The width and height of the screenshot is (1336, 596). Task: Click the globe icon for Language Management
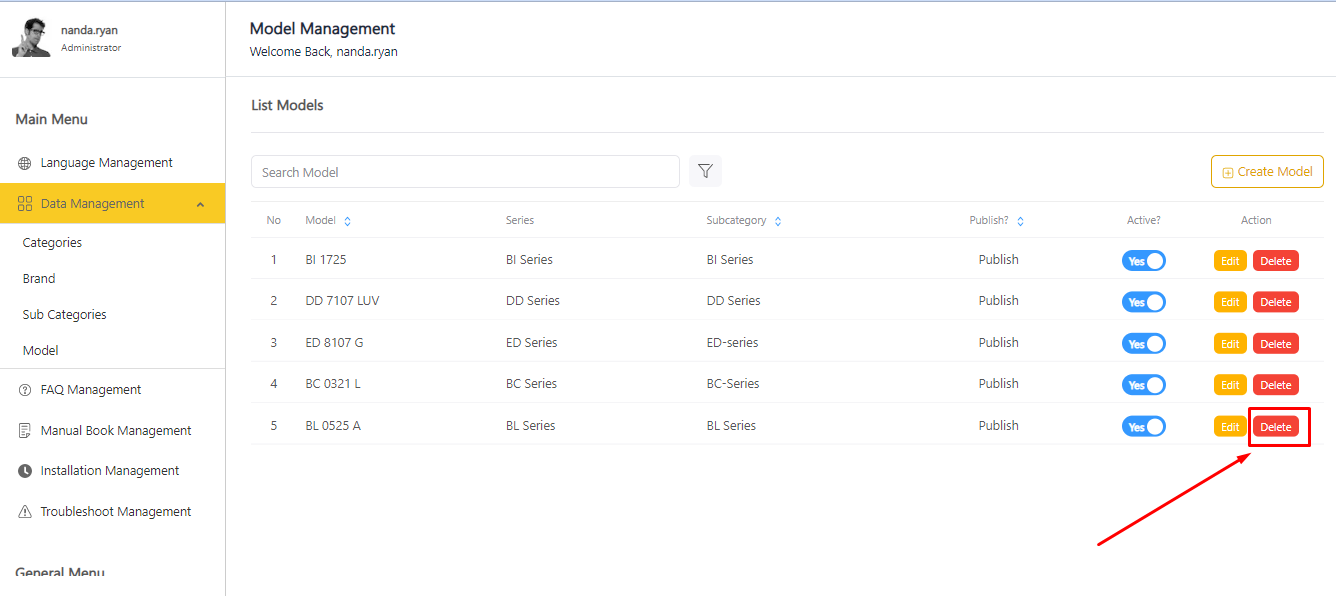click(x=25, y=163)
